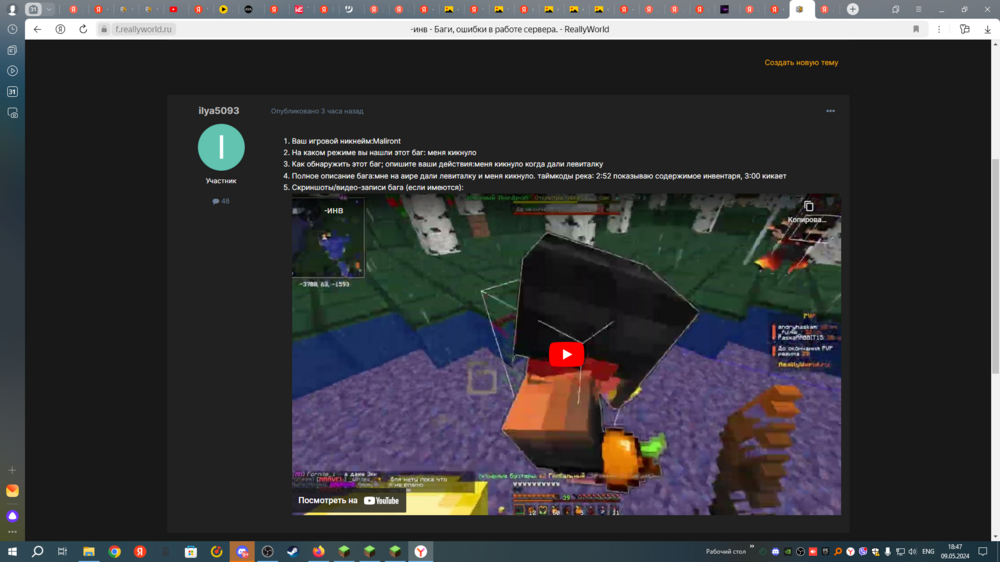Open post options three-dot menu
This screenshot has width=1000, height=562.
point(830,111)
